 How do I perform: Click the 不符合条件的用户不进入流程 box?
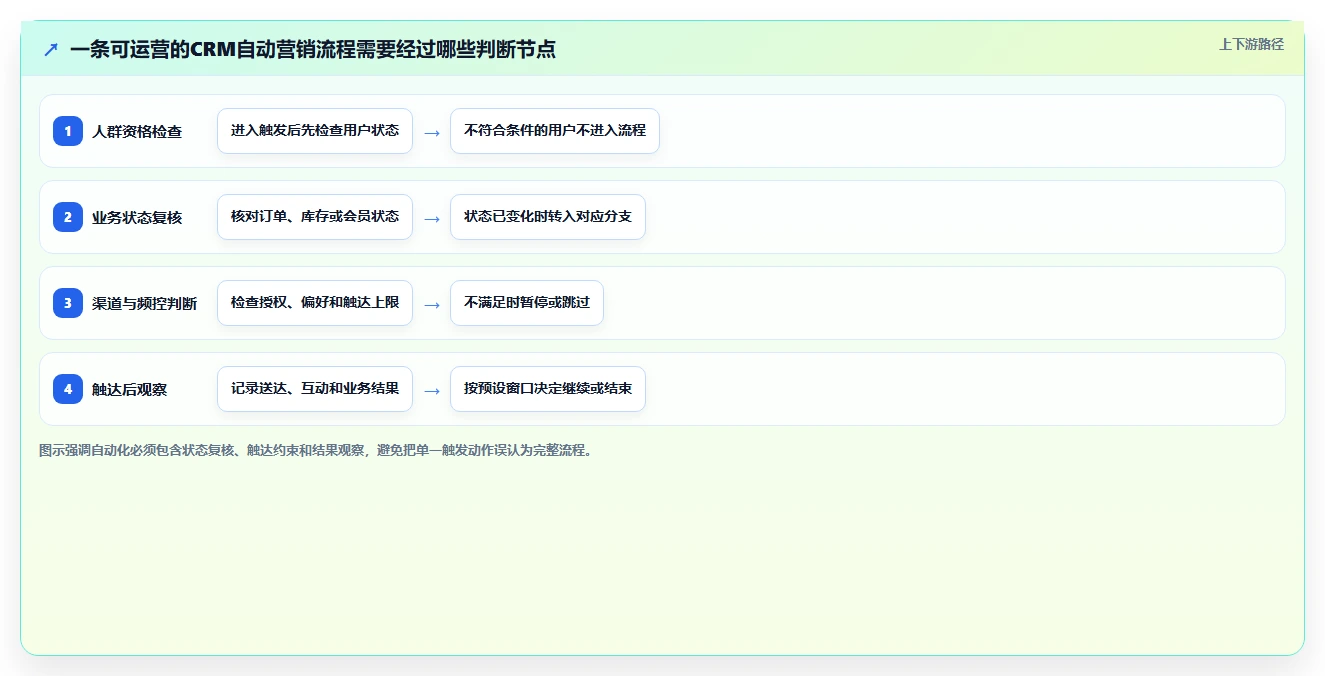coord(555,131)
